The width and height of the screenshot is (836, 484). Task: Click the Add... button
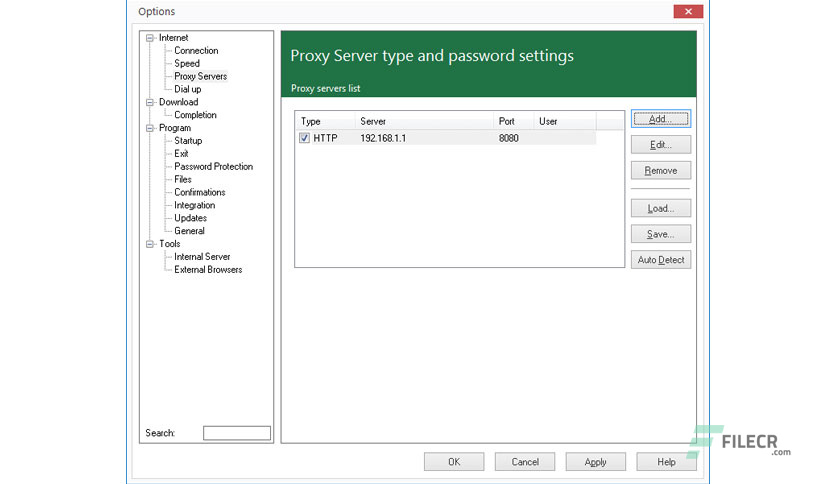coord(661,119)
